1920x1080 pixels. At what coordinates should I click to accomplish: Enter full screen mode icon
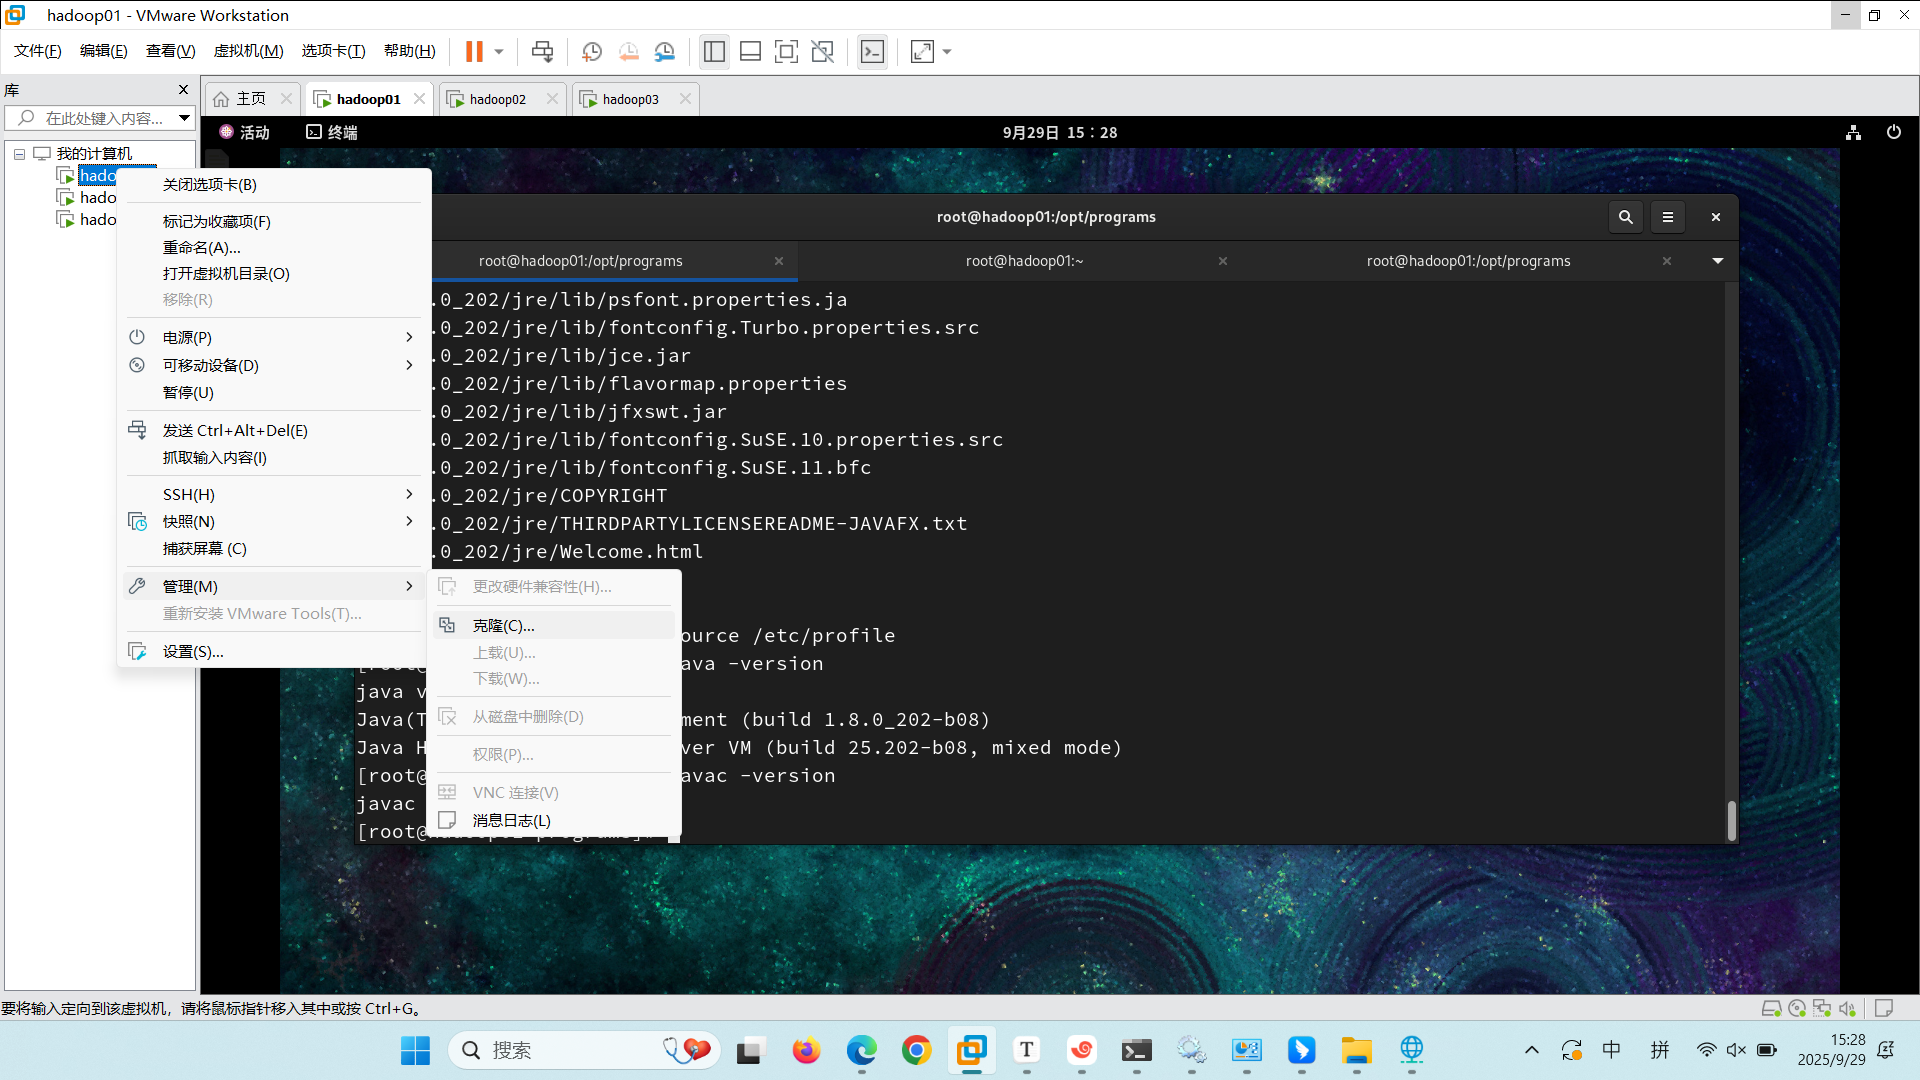(786, 51)
